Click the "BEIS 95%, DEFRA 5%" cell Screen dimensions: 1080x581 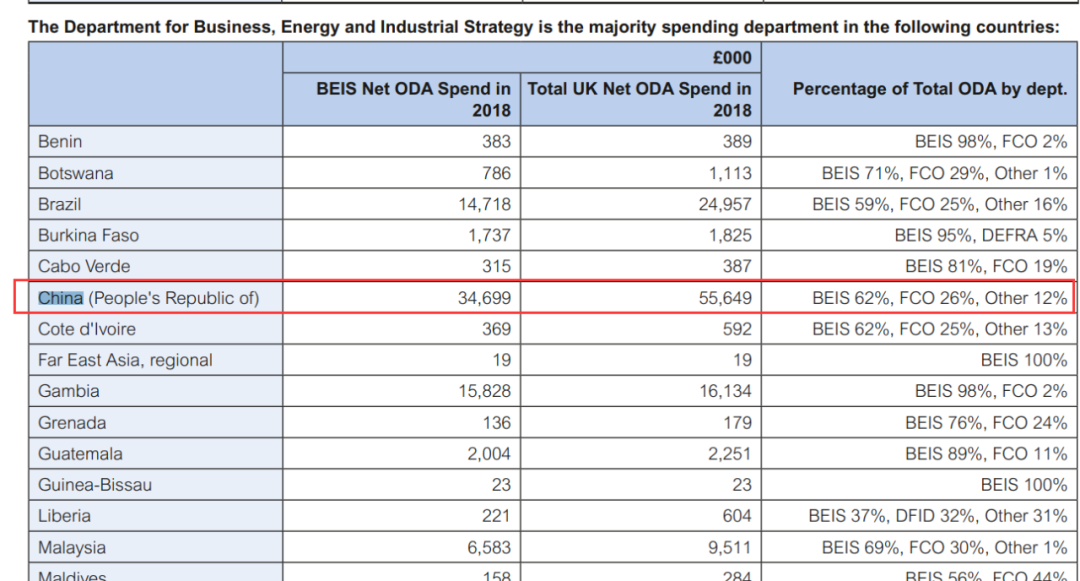coord(980,236)
